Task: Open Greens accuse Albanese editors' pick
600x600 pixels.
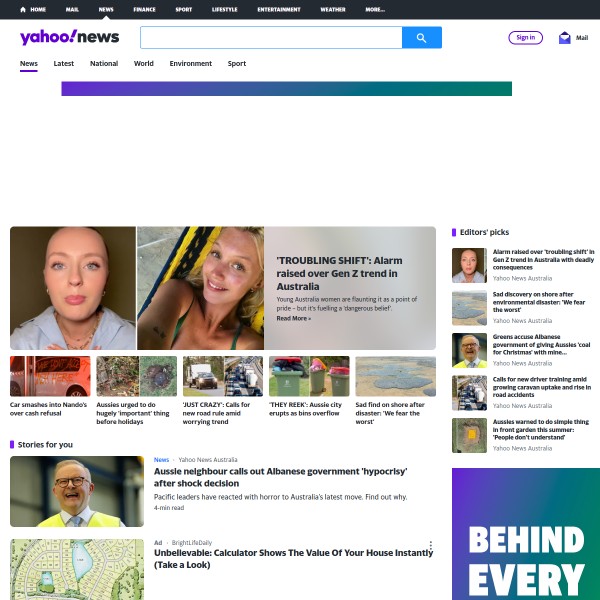Action: [541, 344]
